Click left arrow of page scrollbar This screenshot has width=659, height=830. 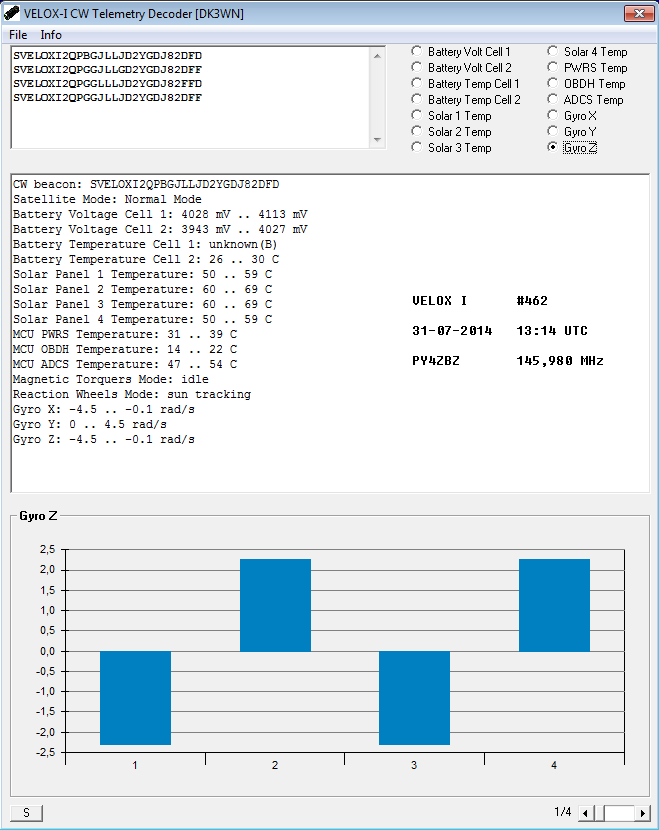click(x=585, y=813)
